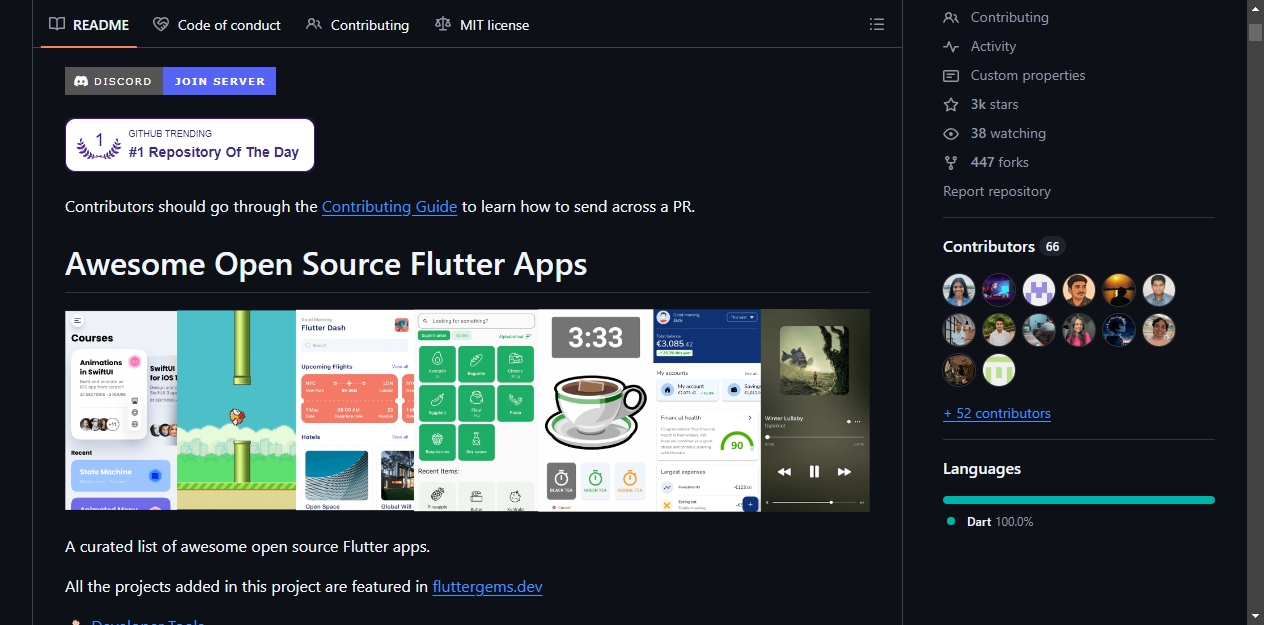
Task: Click the people icon beside sidebar Contributing
Action: coord(951,17)
